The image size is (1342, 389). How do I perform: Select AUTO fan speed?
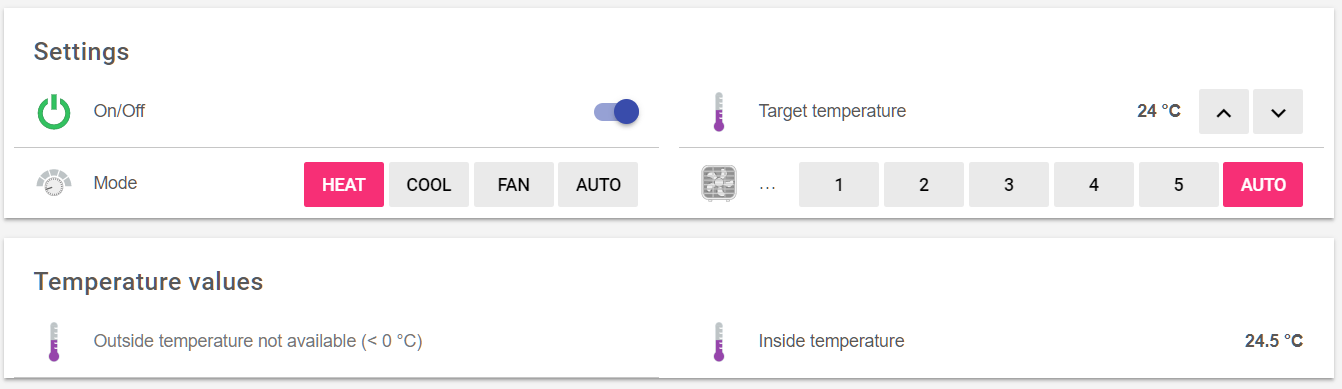pyautogui.click(x=1263, y=184)
